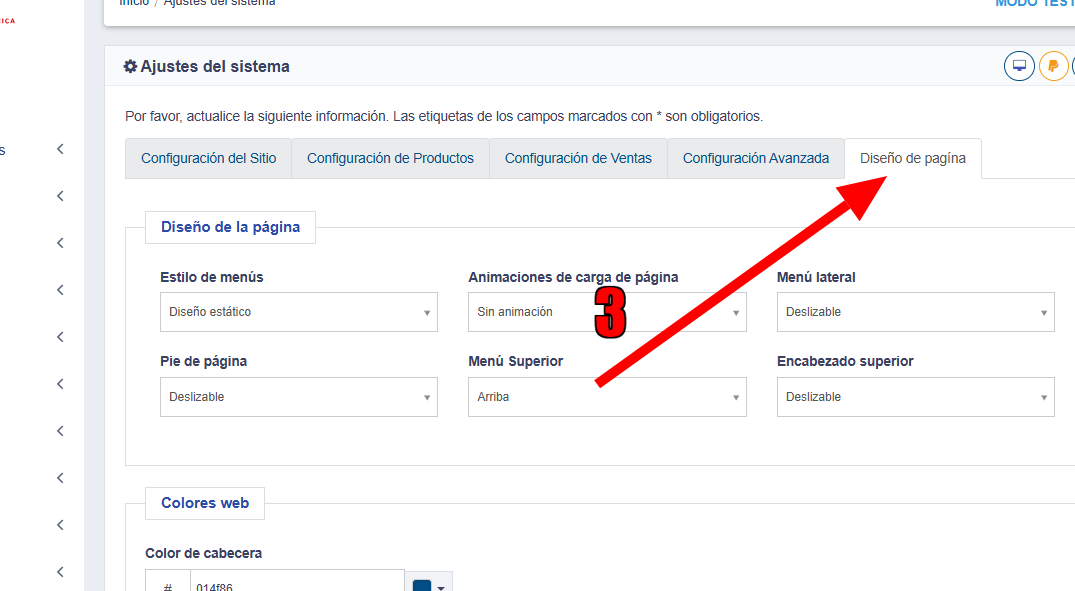
Task: Open the Configuración de Productos tab
Action: coord(390,158)
